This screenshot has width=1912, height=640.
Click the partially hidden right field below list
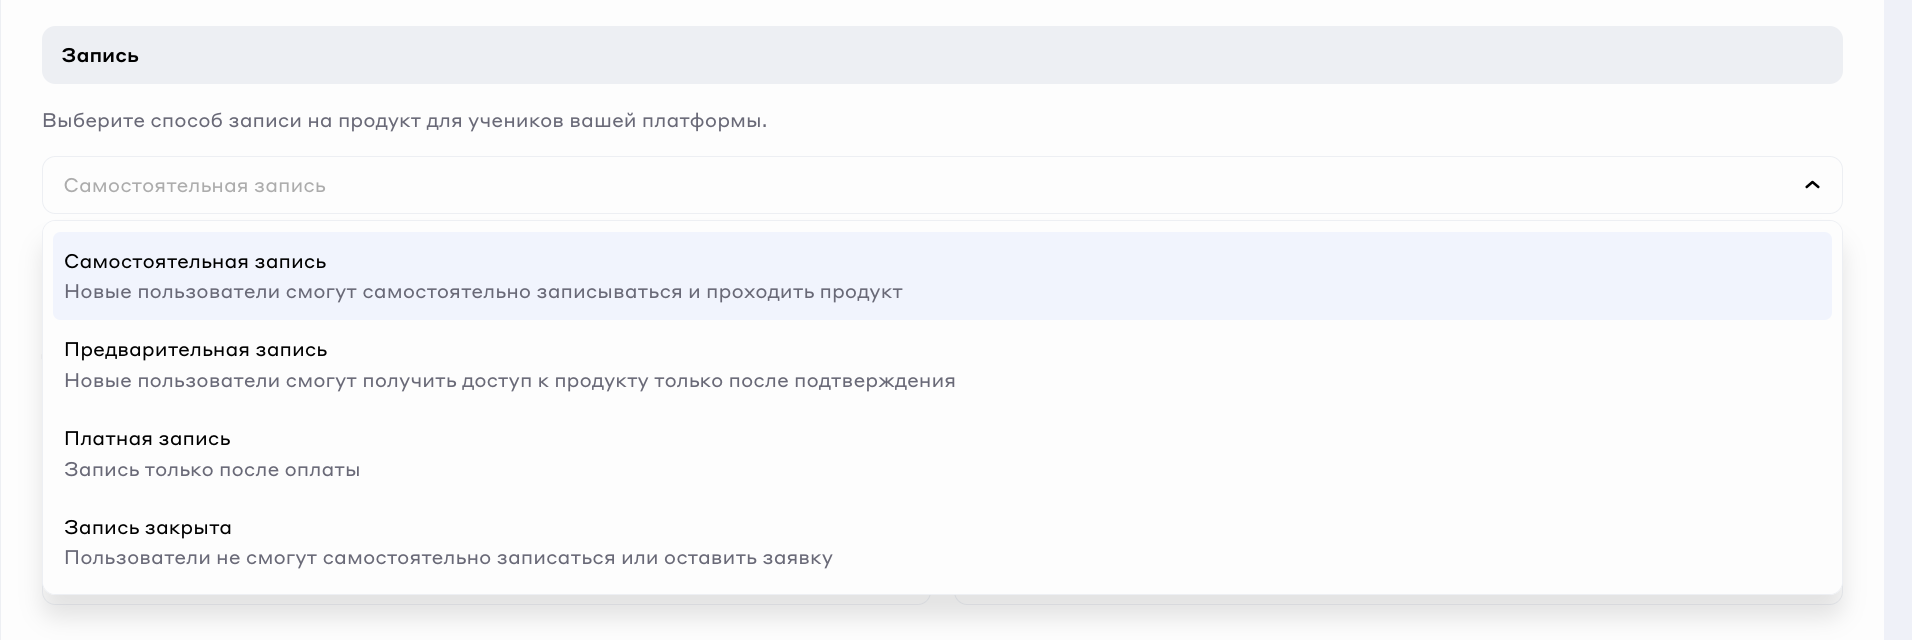1396,600
